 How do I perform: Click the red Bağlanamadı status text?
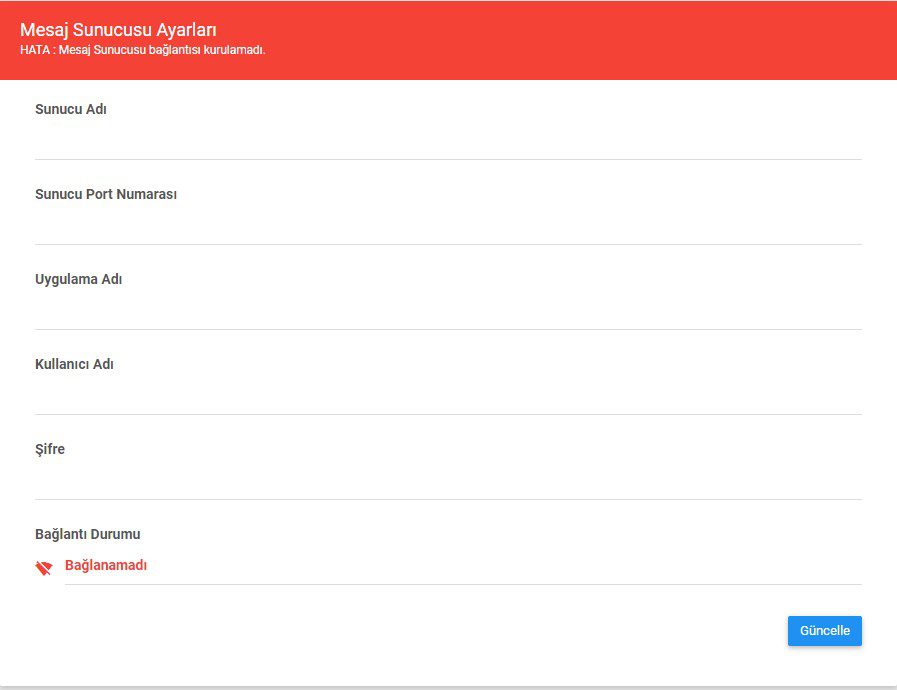point(106,566)
